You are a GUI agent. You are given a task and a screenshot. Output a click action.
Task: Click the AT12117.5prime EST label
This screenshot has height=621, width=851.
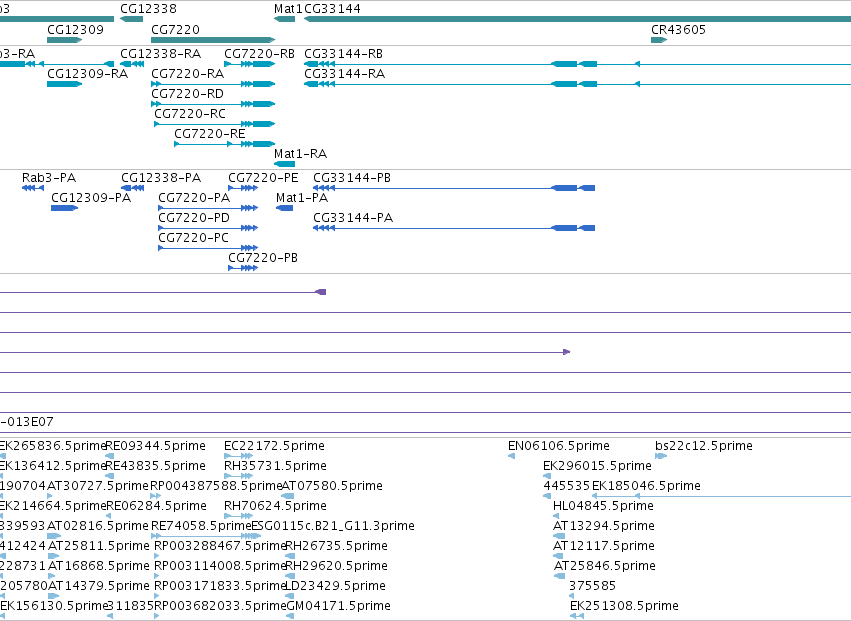pos(604,546)
